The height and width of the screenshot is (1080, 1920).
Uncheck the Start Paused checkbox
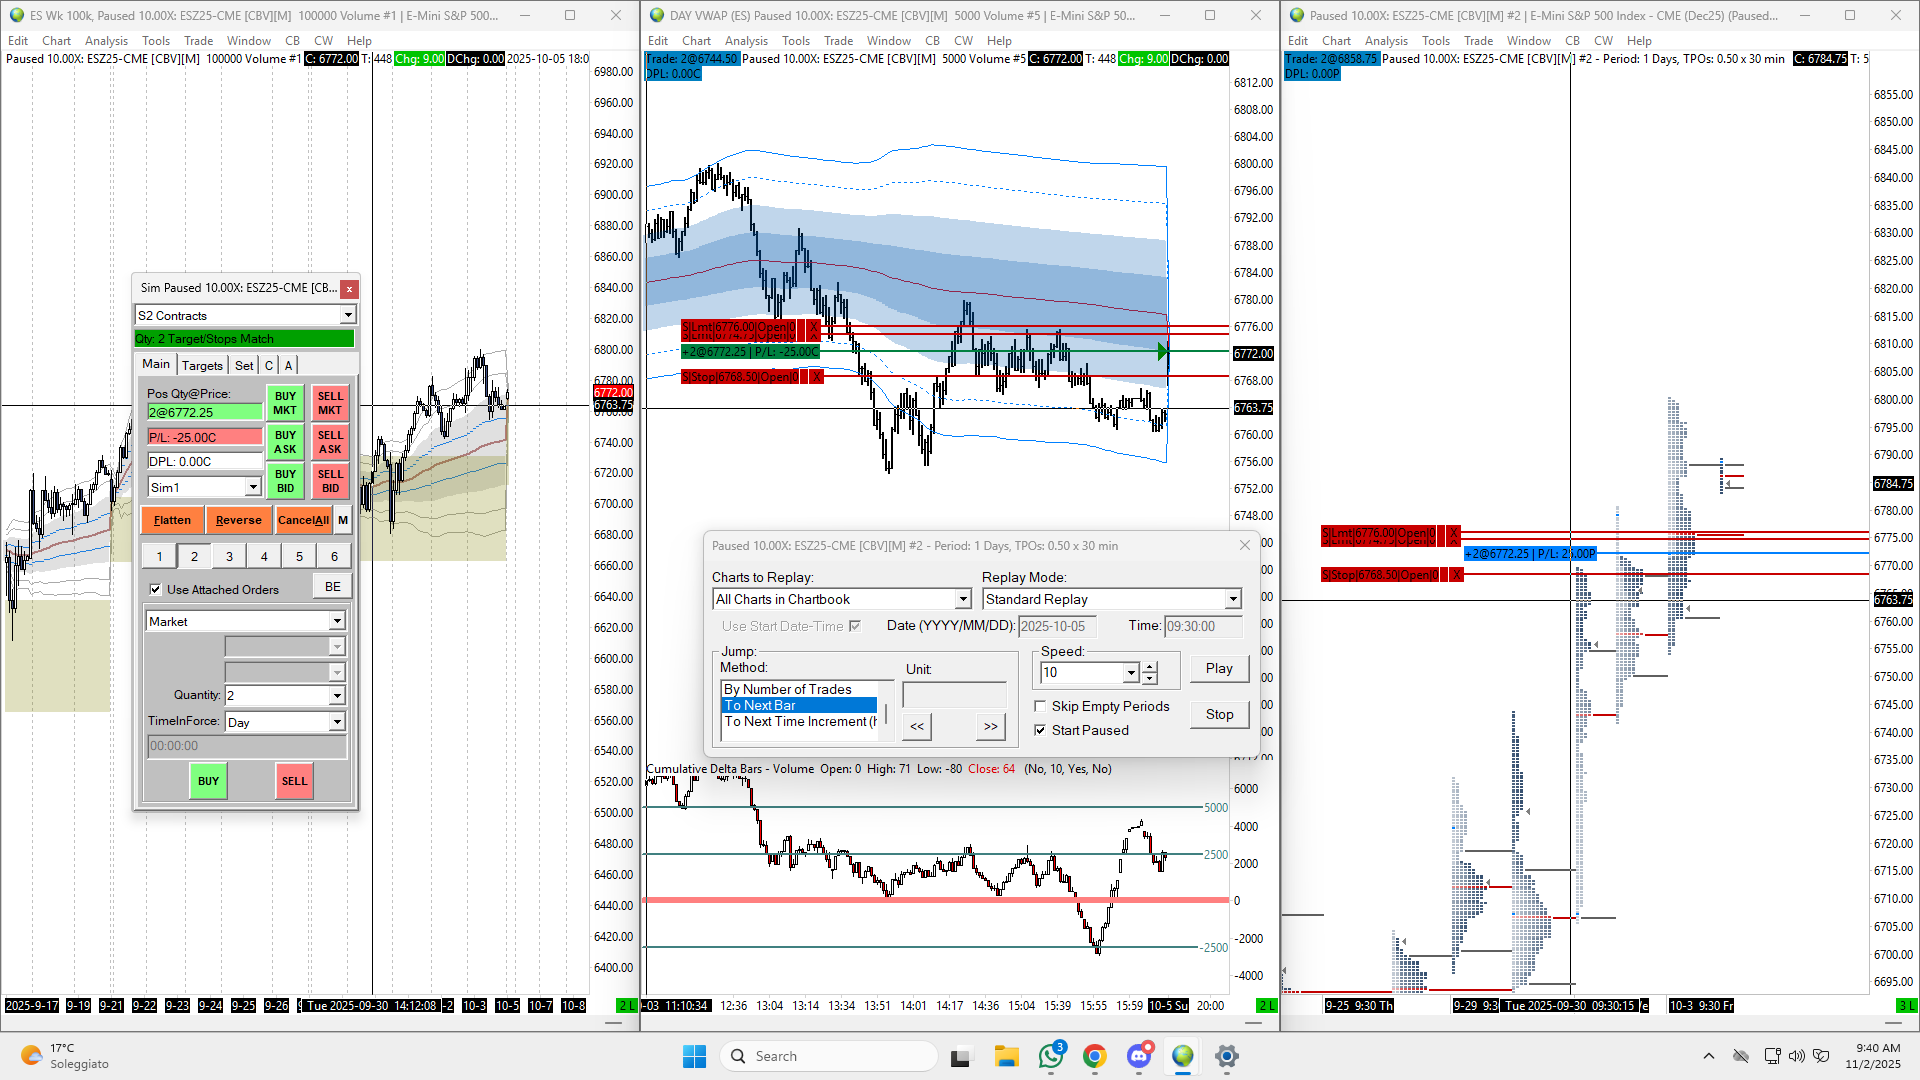click(x=1040, y=730)
